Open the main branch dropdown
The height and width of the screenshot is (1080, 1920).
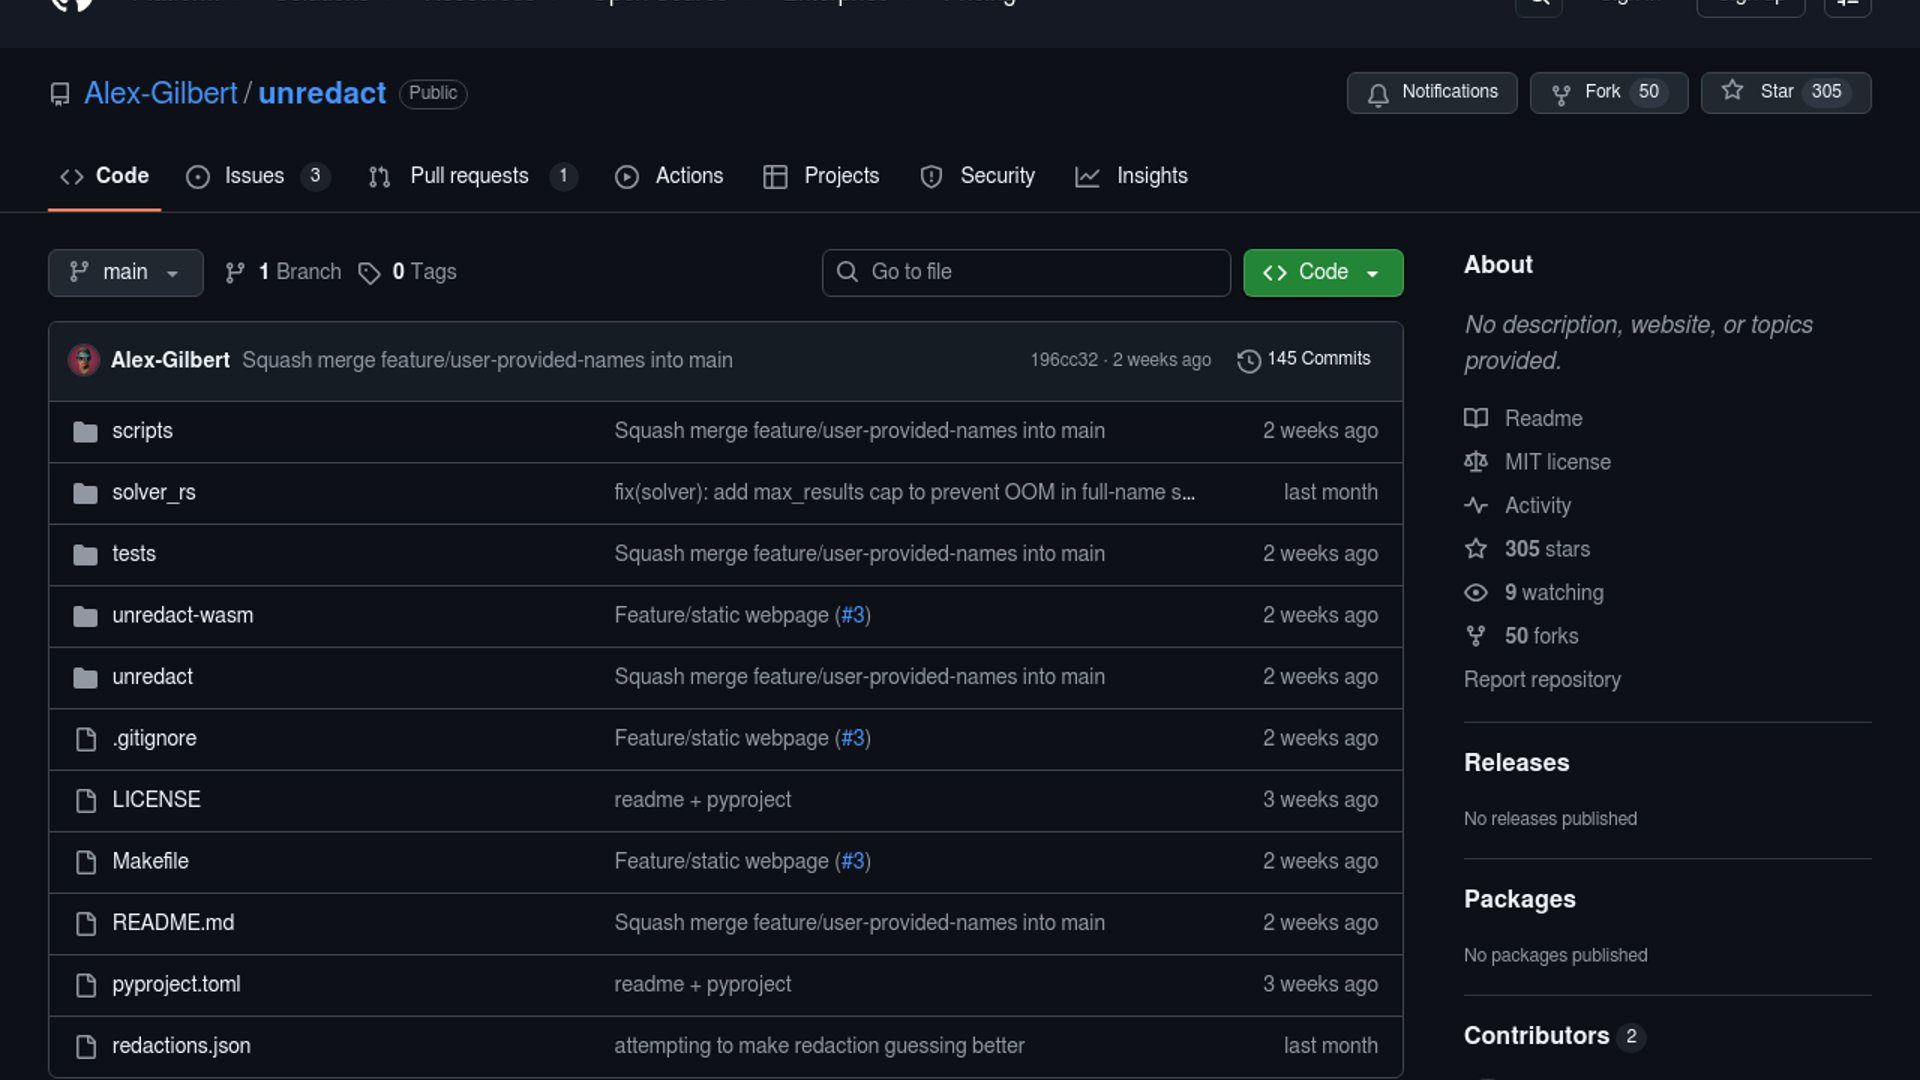[125, 272]
